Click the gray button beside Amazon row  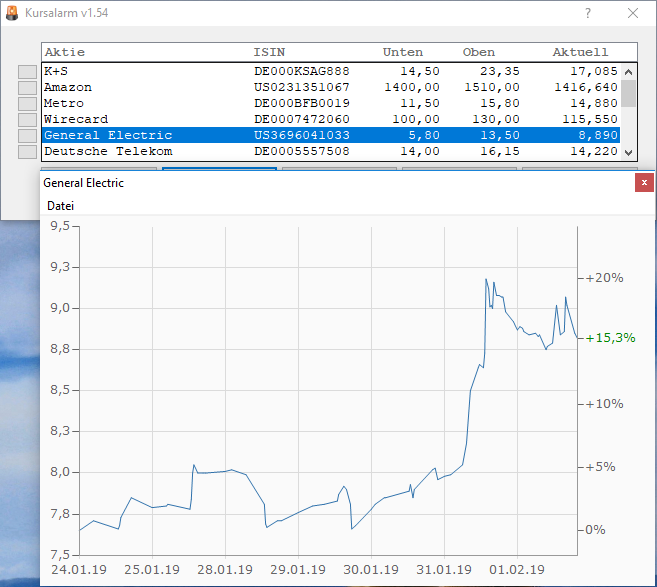tap(27, 88)
